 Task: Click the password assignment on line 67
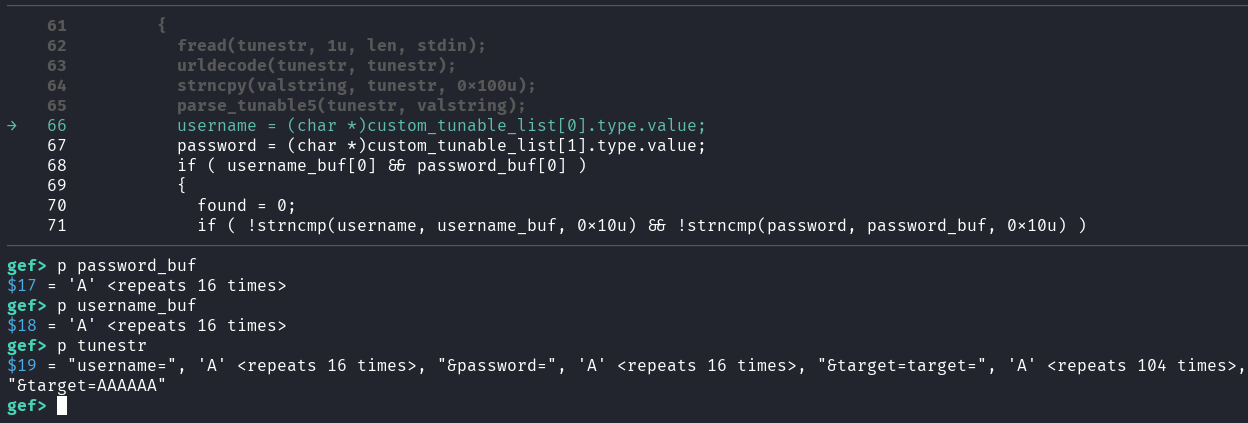(441, 145)
